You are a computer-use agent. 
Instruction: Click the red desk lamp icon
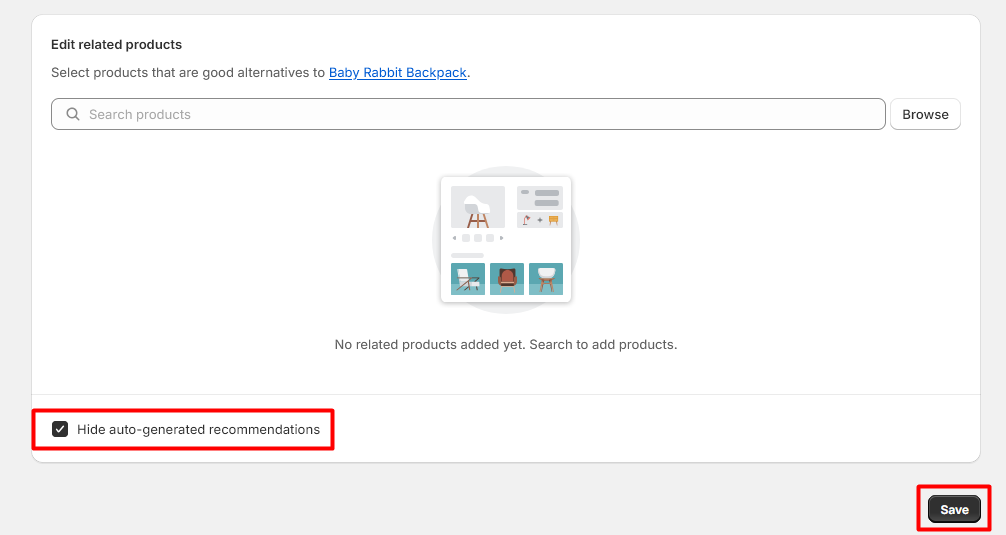(x=526, y=220)
